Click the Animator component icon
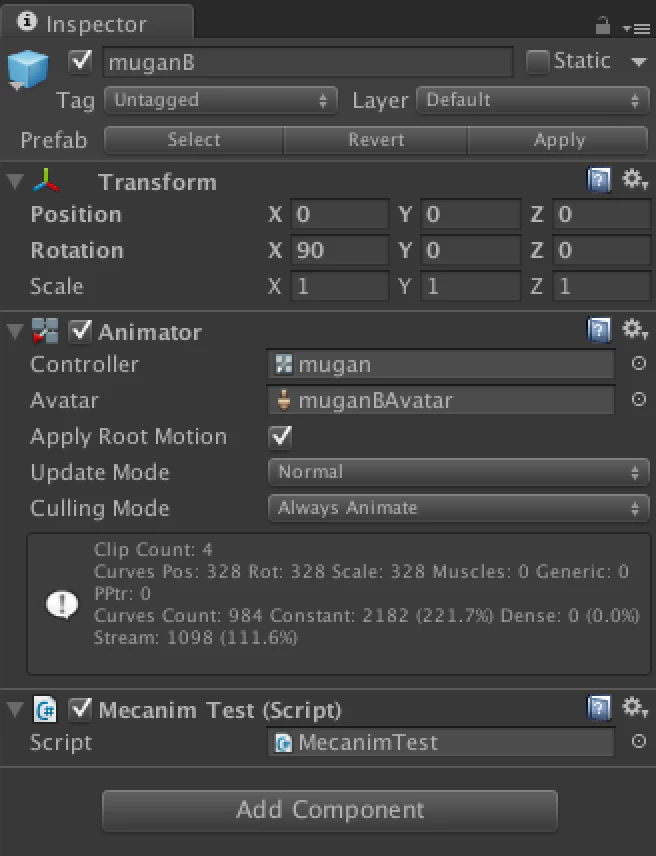The height and width of the screenshot is (856, 656). tap(45, 331)
